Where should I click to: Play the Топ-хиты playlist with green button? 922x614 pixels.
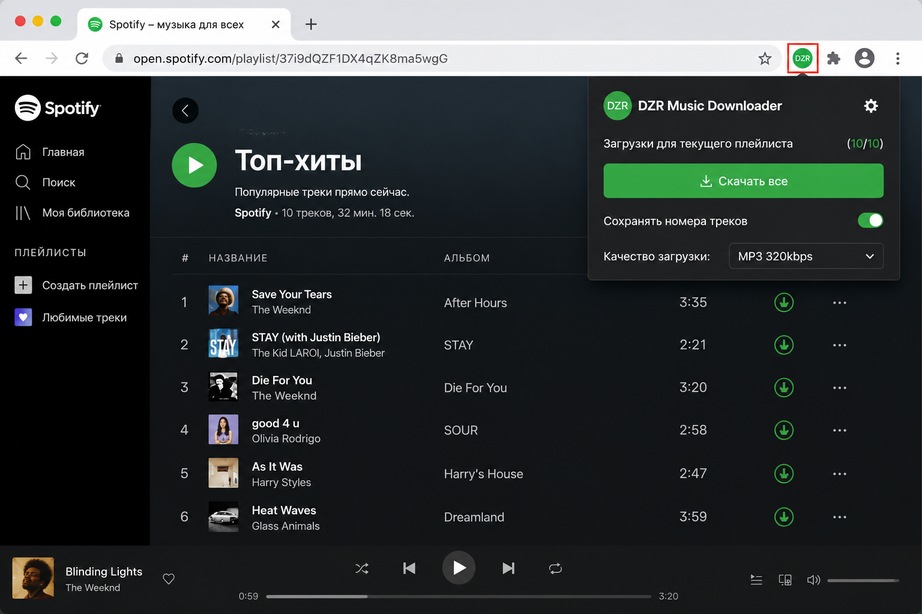194,165
